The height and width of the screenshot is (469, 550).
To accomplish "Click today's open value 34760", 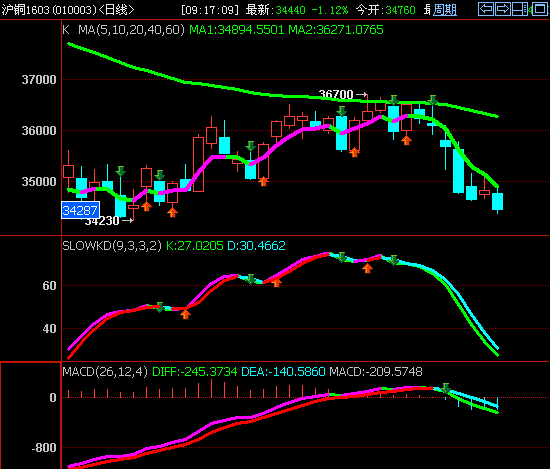I will click(x=400, y=10).
